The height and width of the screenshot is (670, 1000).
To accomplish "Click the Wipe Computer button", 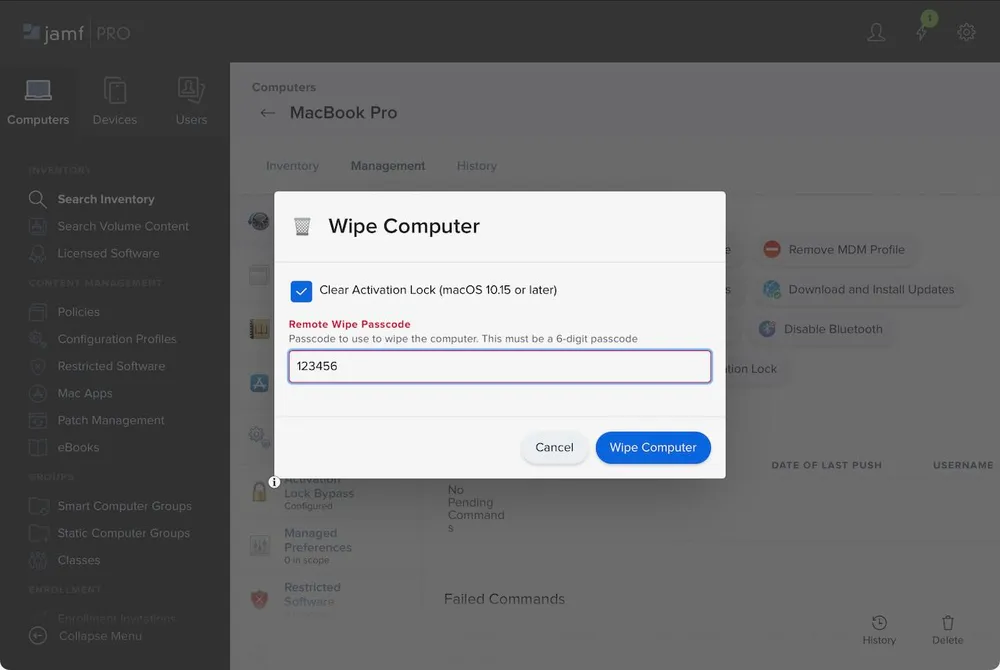I will 653,447.
